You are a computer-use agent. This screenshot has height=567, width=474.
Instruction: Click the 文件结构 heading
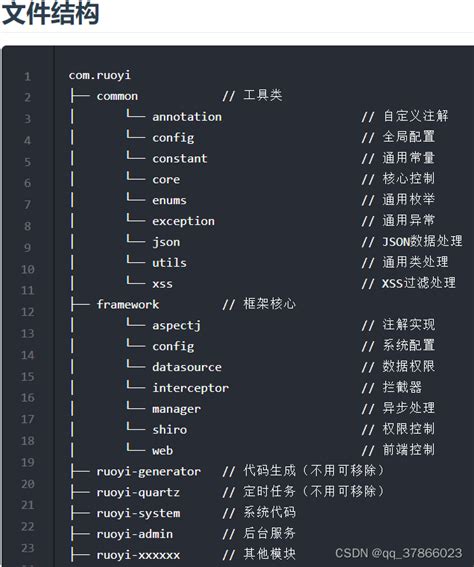(x=50, y=13)
